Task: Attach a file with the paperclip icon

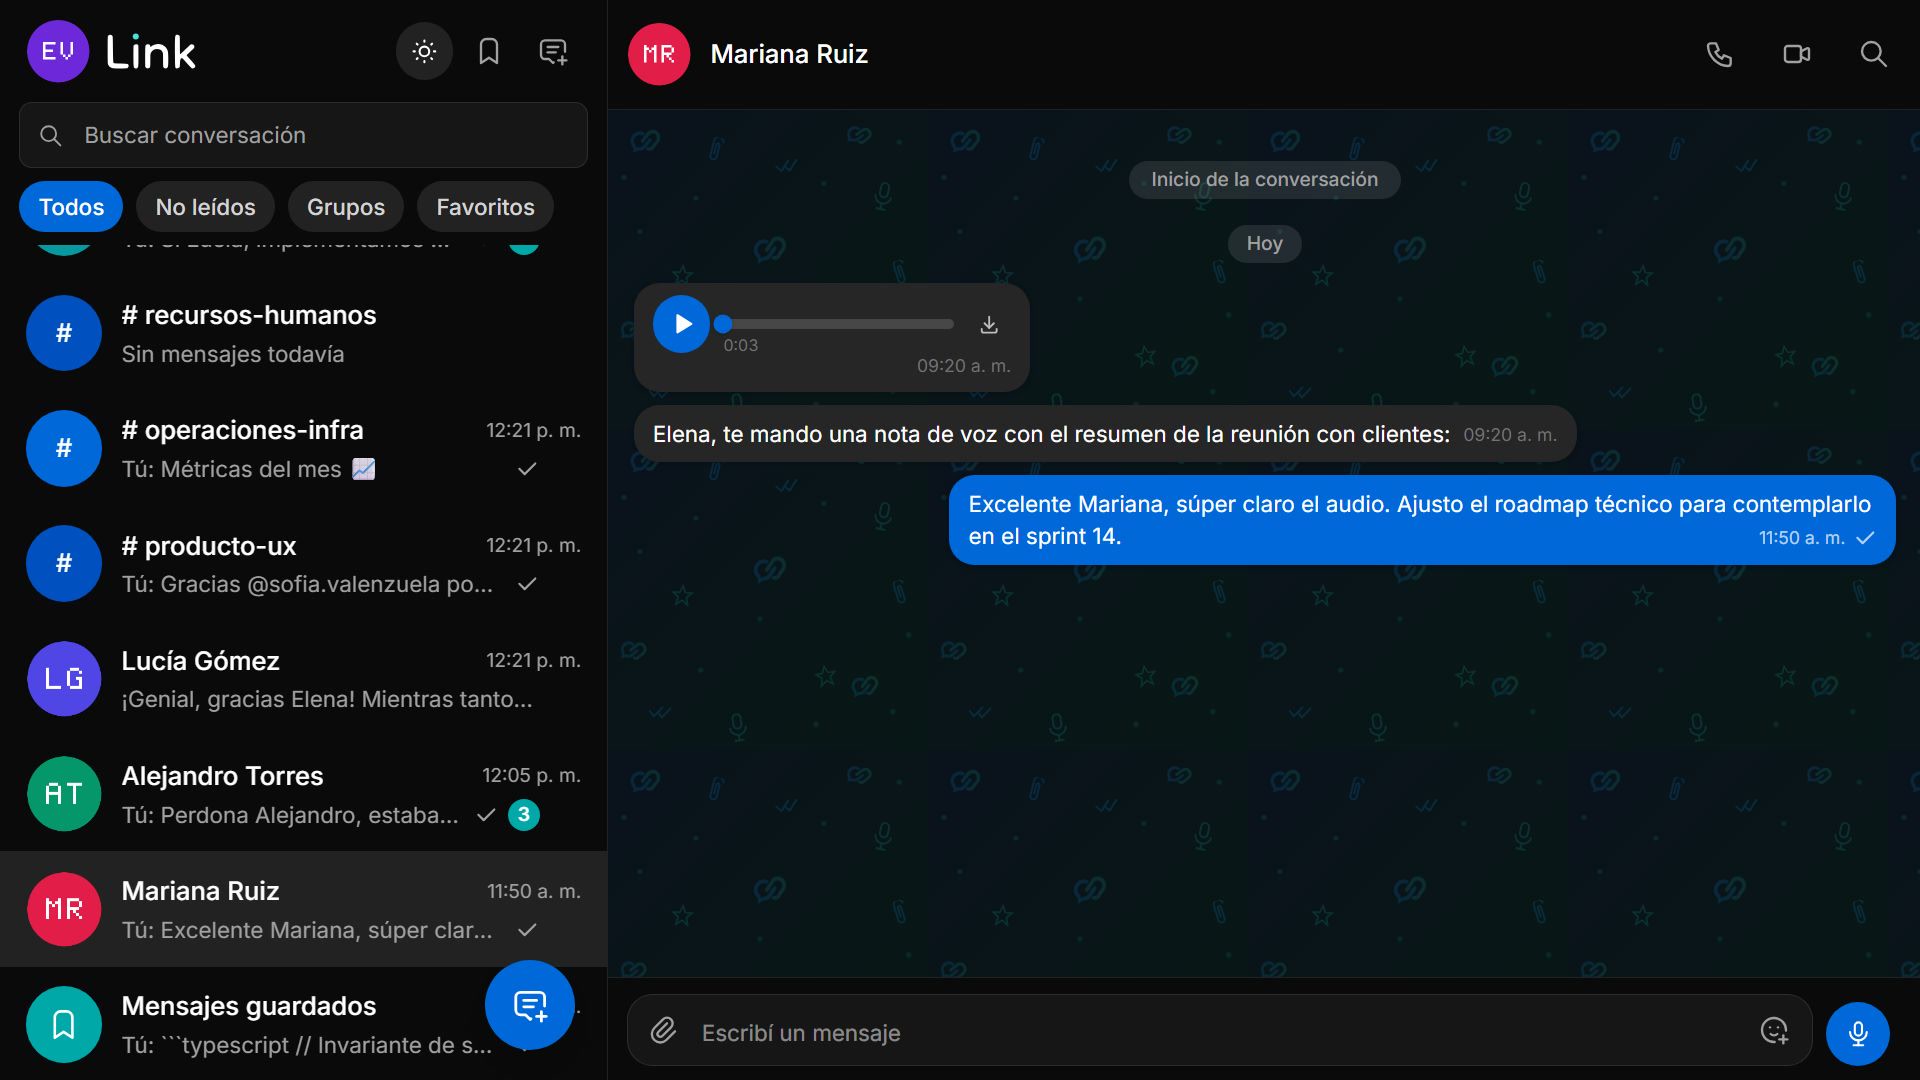Action: [664, 1031]
